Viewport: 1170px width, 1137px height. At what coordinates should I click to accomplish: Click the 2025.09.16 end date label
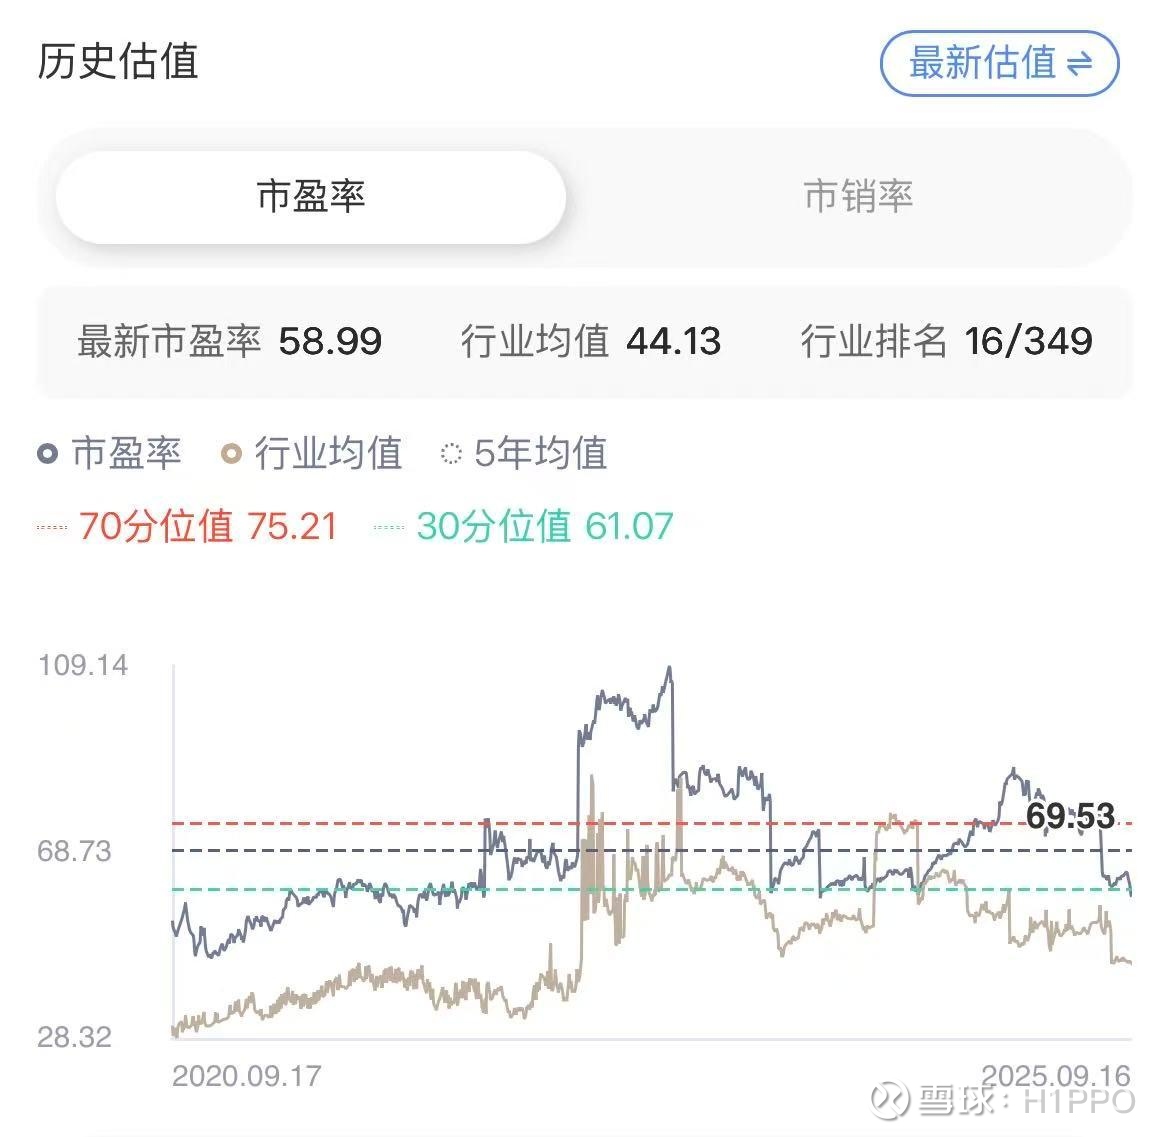click(1056, 1076)
